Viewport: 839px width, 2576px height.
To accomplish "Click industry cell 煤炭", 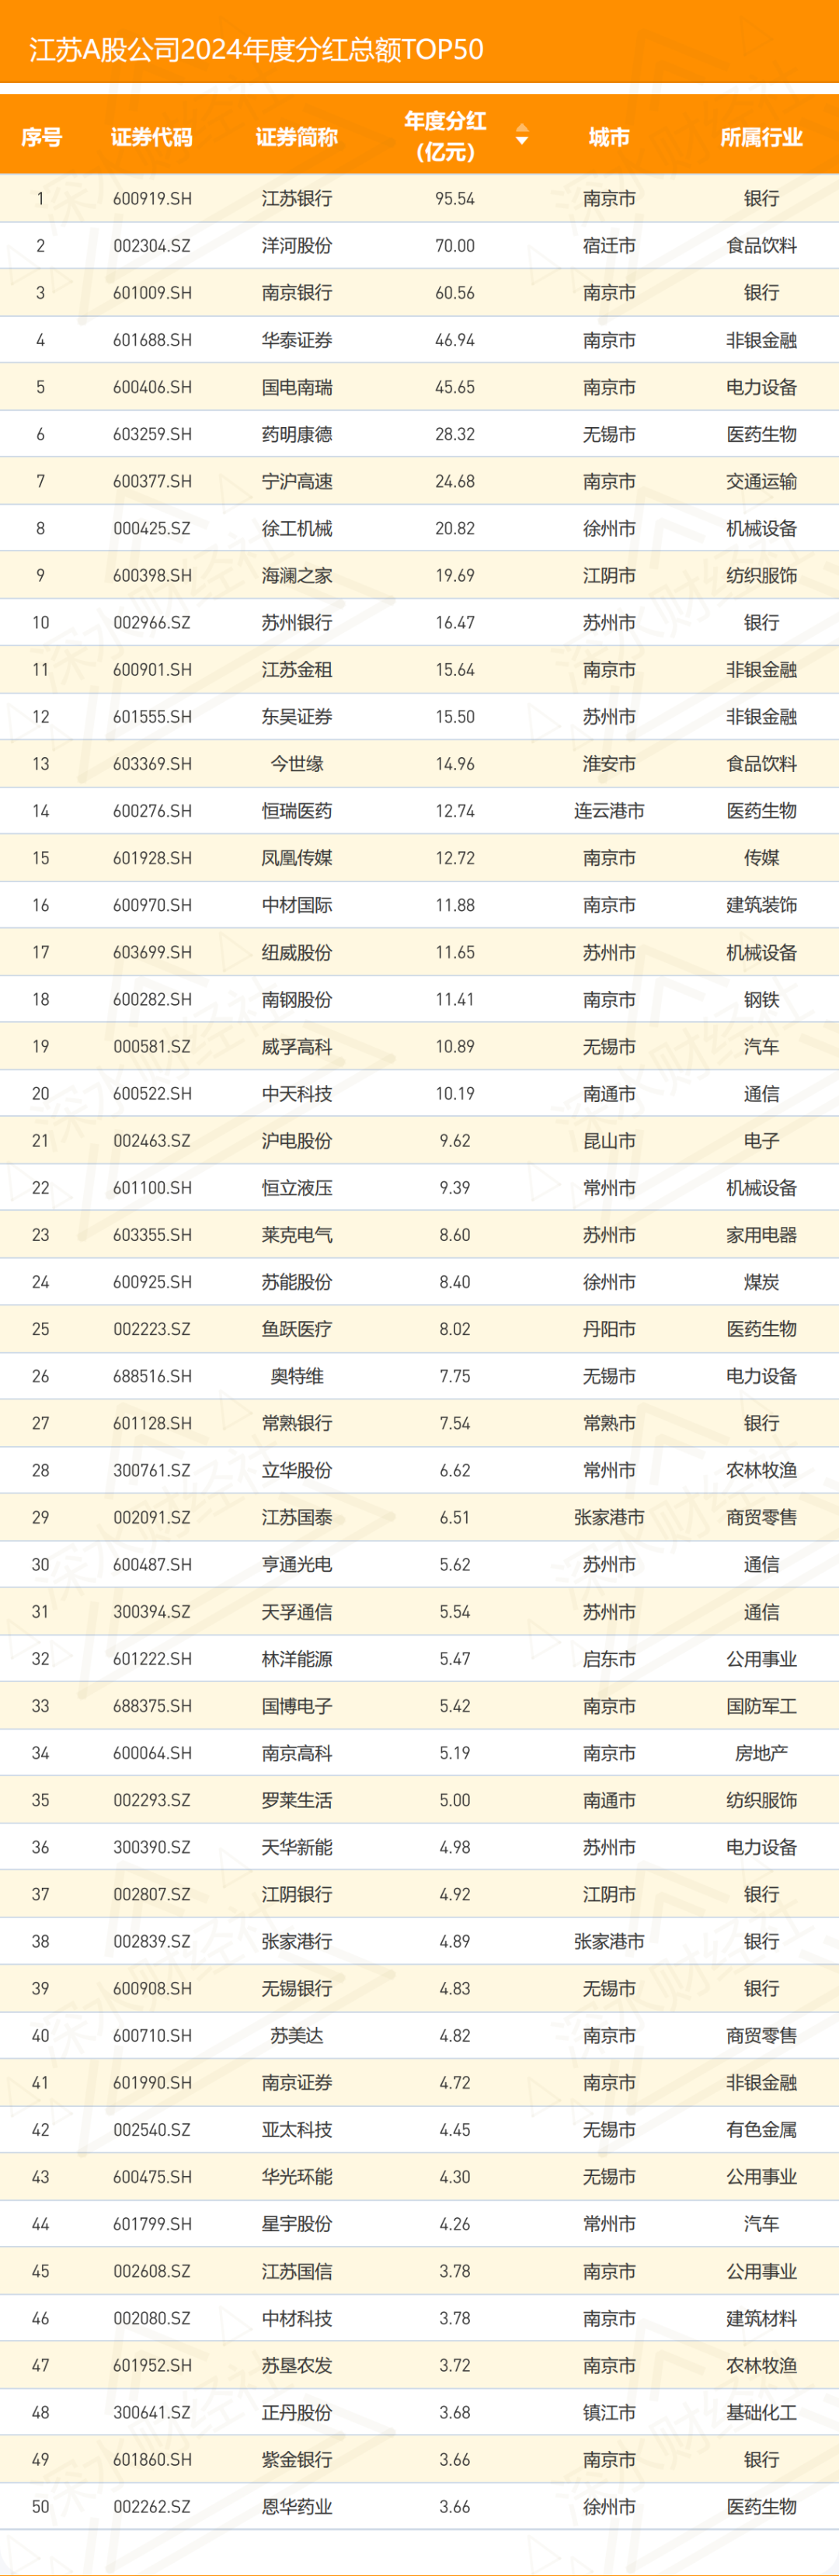I will 762,1282.
